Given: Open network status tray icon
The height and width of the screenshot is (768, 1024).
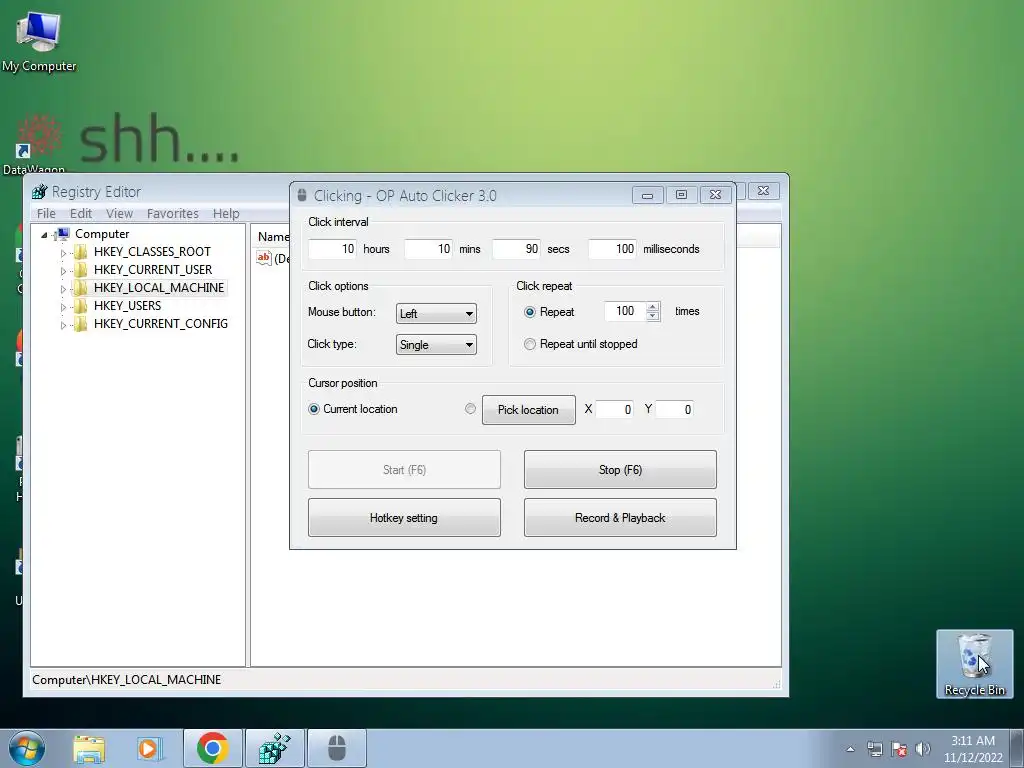Looking at the screenshot, I should [874, 749].
